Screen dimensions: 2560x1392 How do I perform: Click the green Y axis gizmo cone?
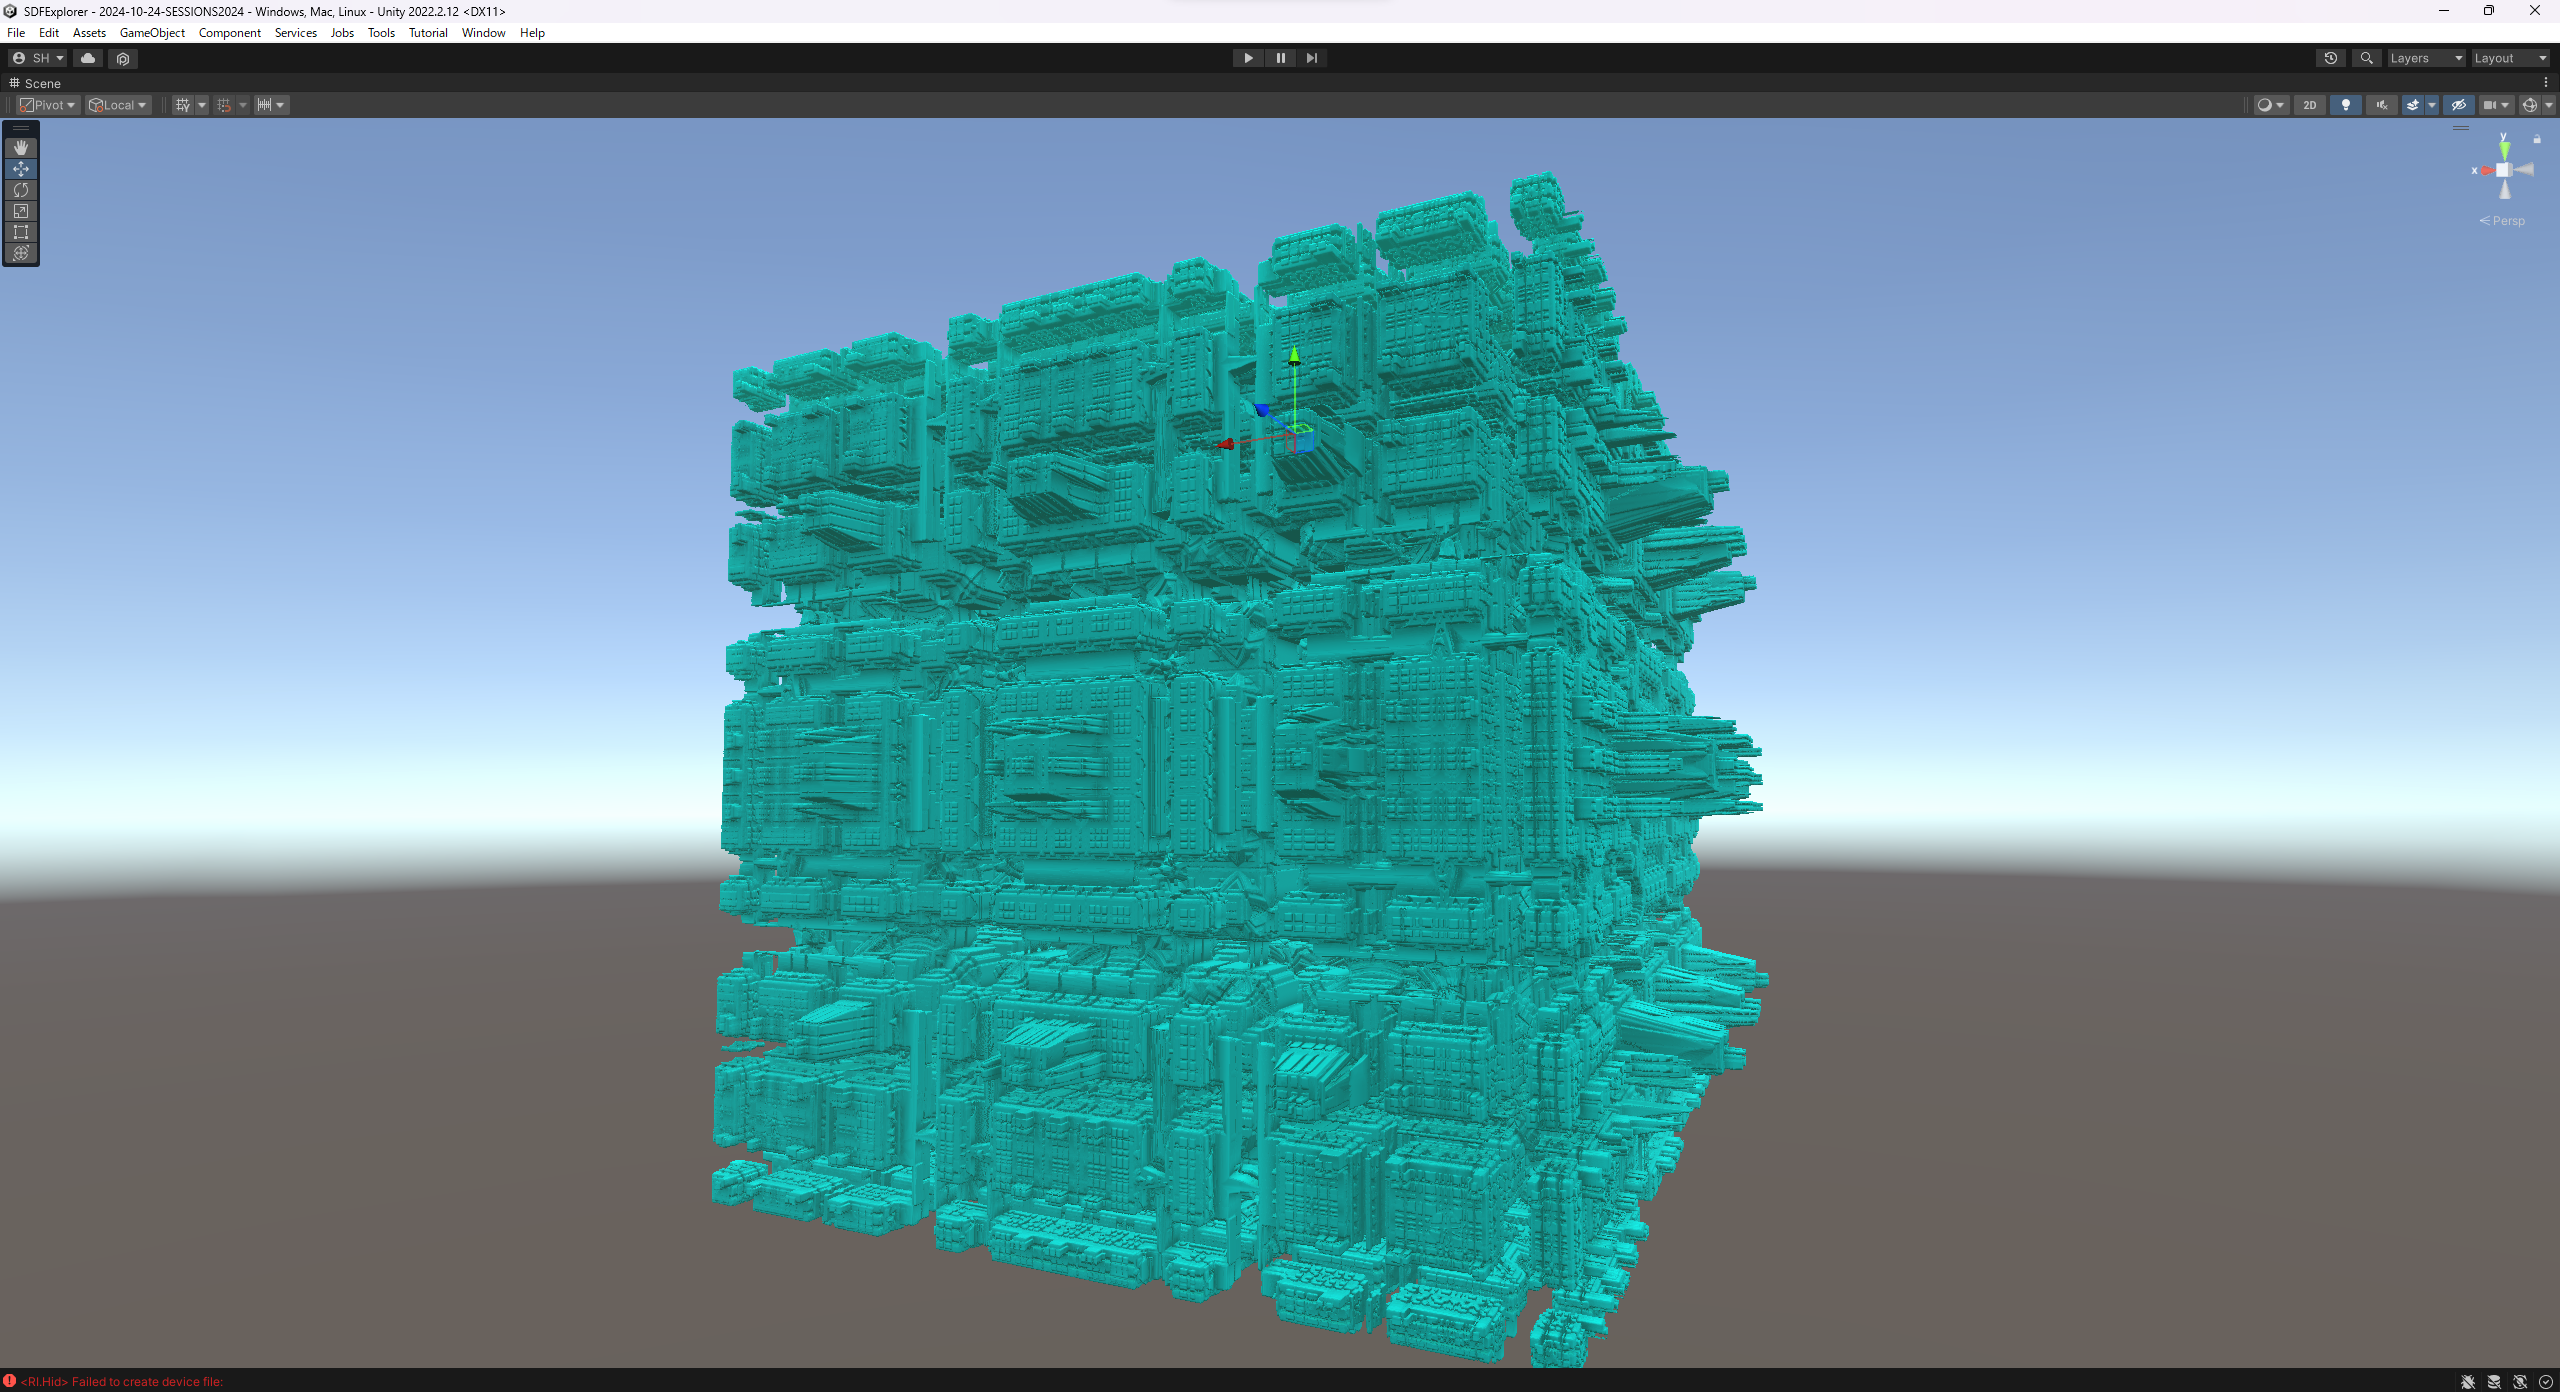(x=2504, y=149)
